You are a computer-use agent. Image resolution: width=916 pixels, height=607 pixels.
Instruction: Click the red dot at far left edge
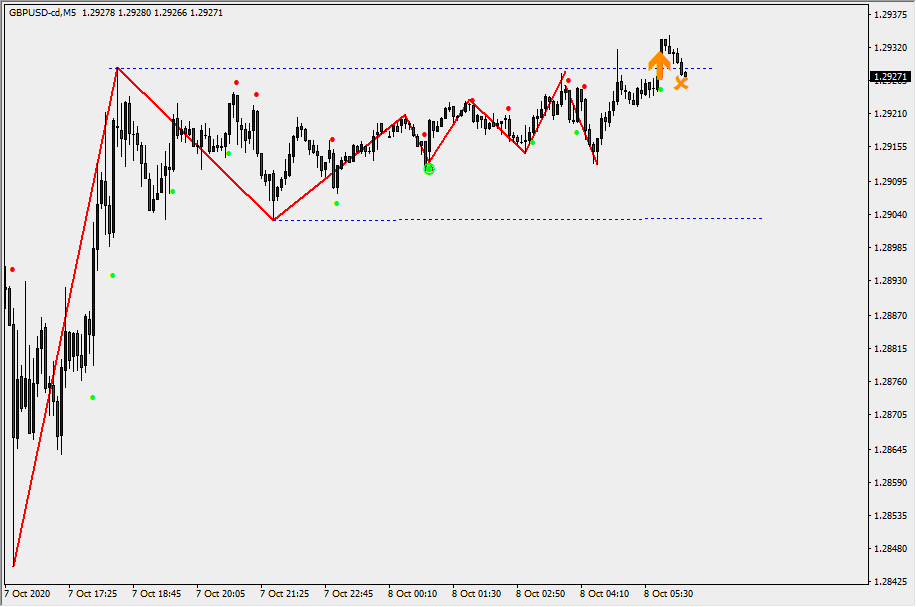[12, 269]
